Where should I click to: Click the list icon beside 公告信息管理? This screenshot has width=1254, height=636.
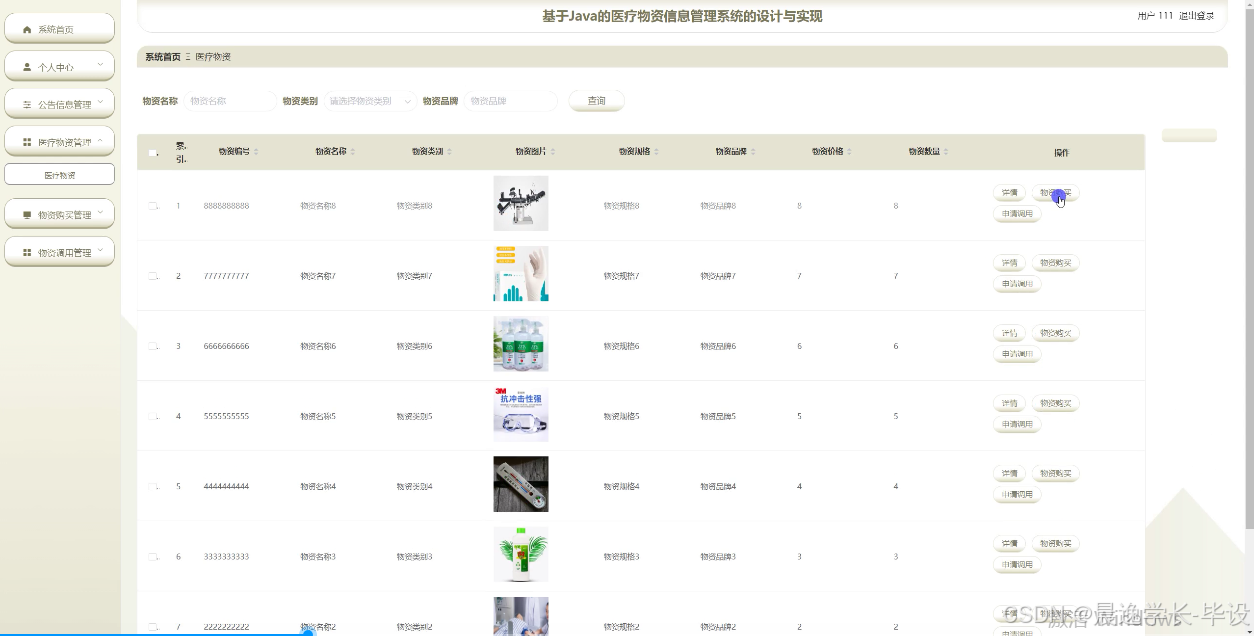[x=25, y=103]
